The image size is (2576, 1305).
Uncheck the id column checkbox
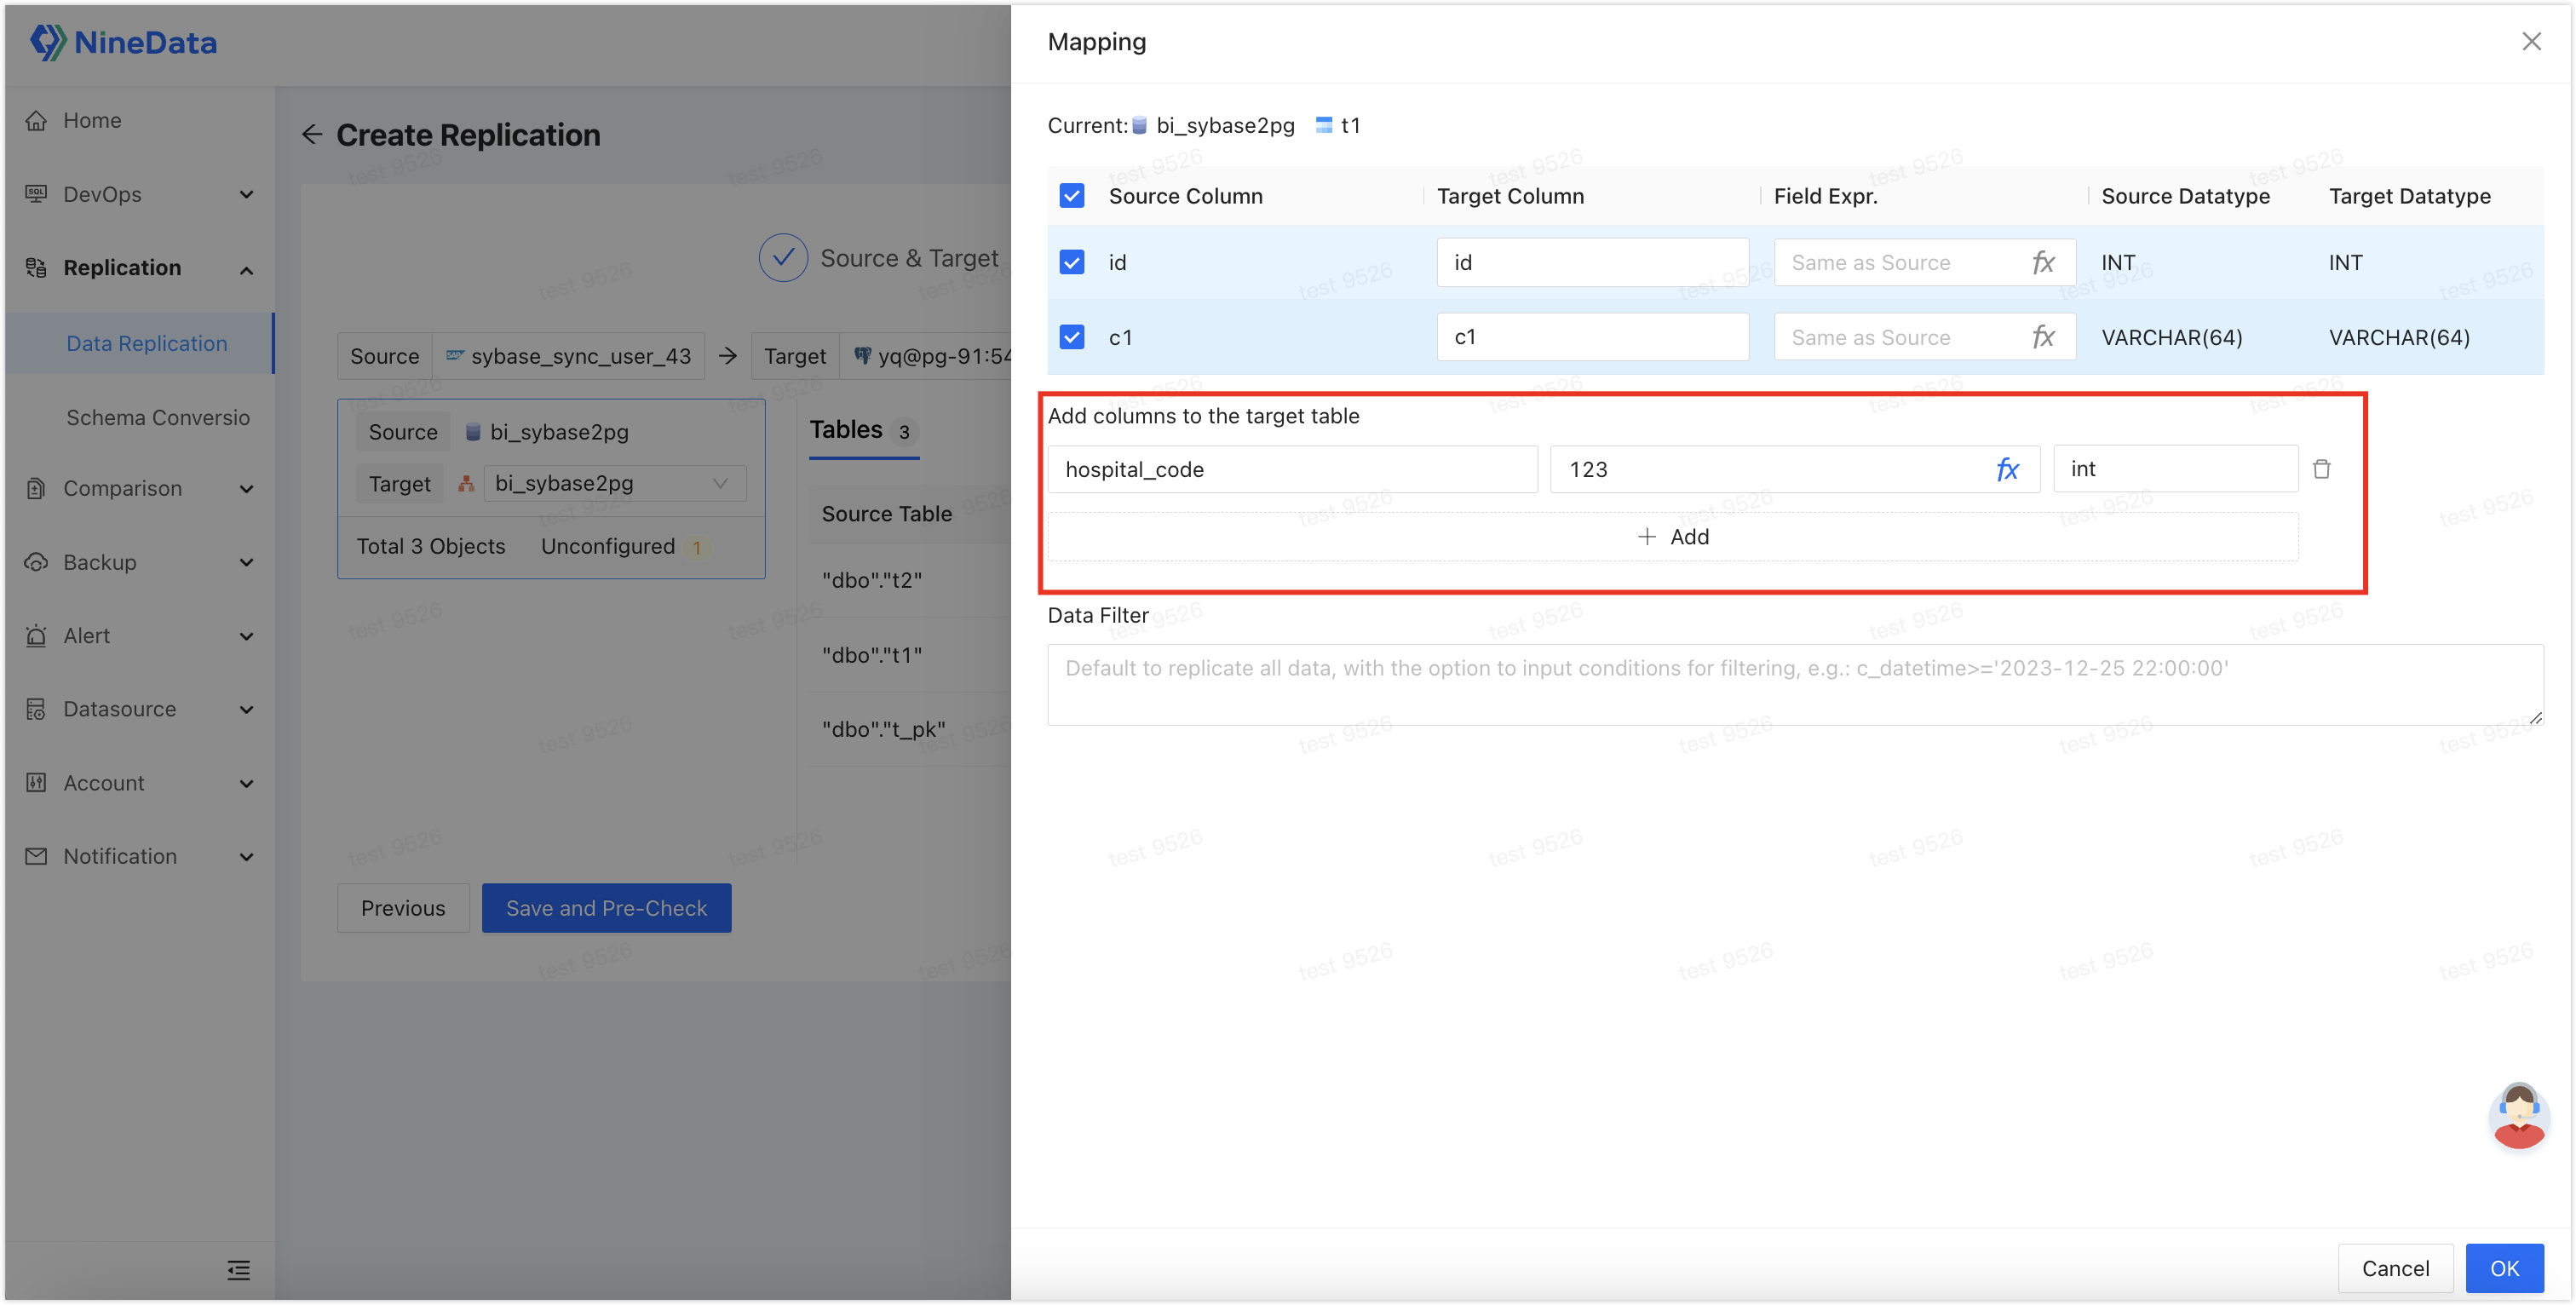point(1072,262)
